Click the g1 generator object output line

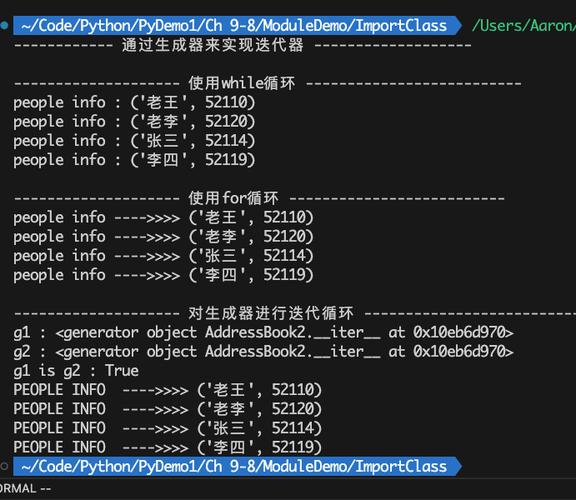263,332
